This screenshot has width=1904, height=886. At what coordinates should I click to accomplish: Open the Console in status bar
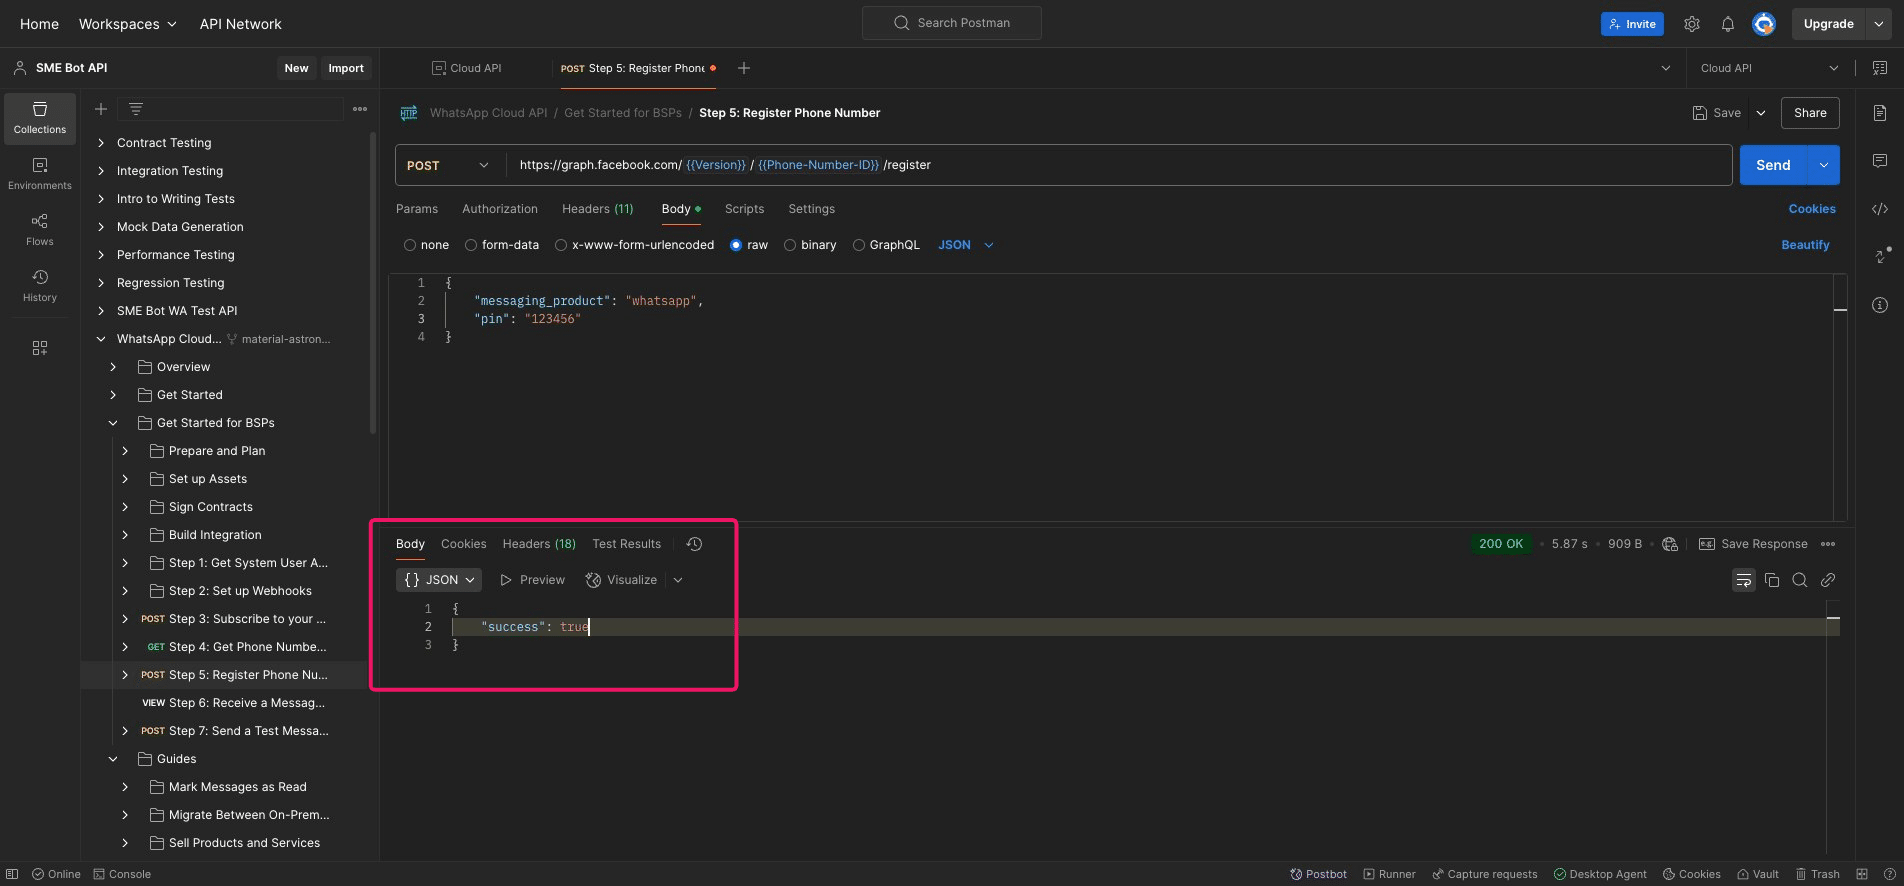[122, 874]
